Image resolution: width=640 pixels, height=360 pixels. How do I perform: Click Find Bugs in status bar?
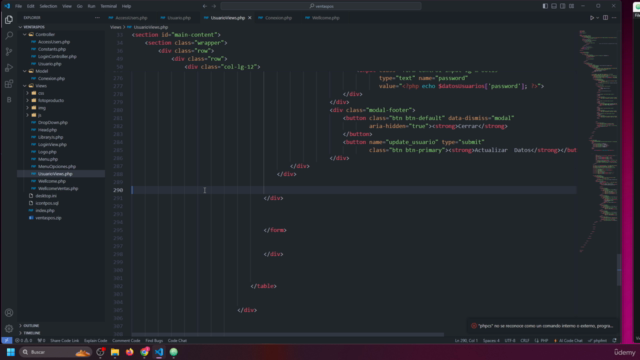pos(154,340)
